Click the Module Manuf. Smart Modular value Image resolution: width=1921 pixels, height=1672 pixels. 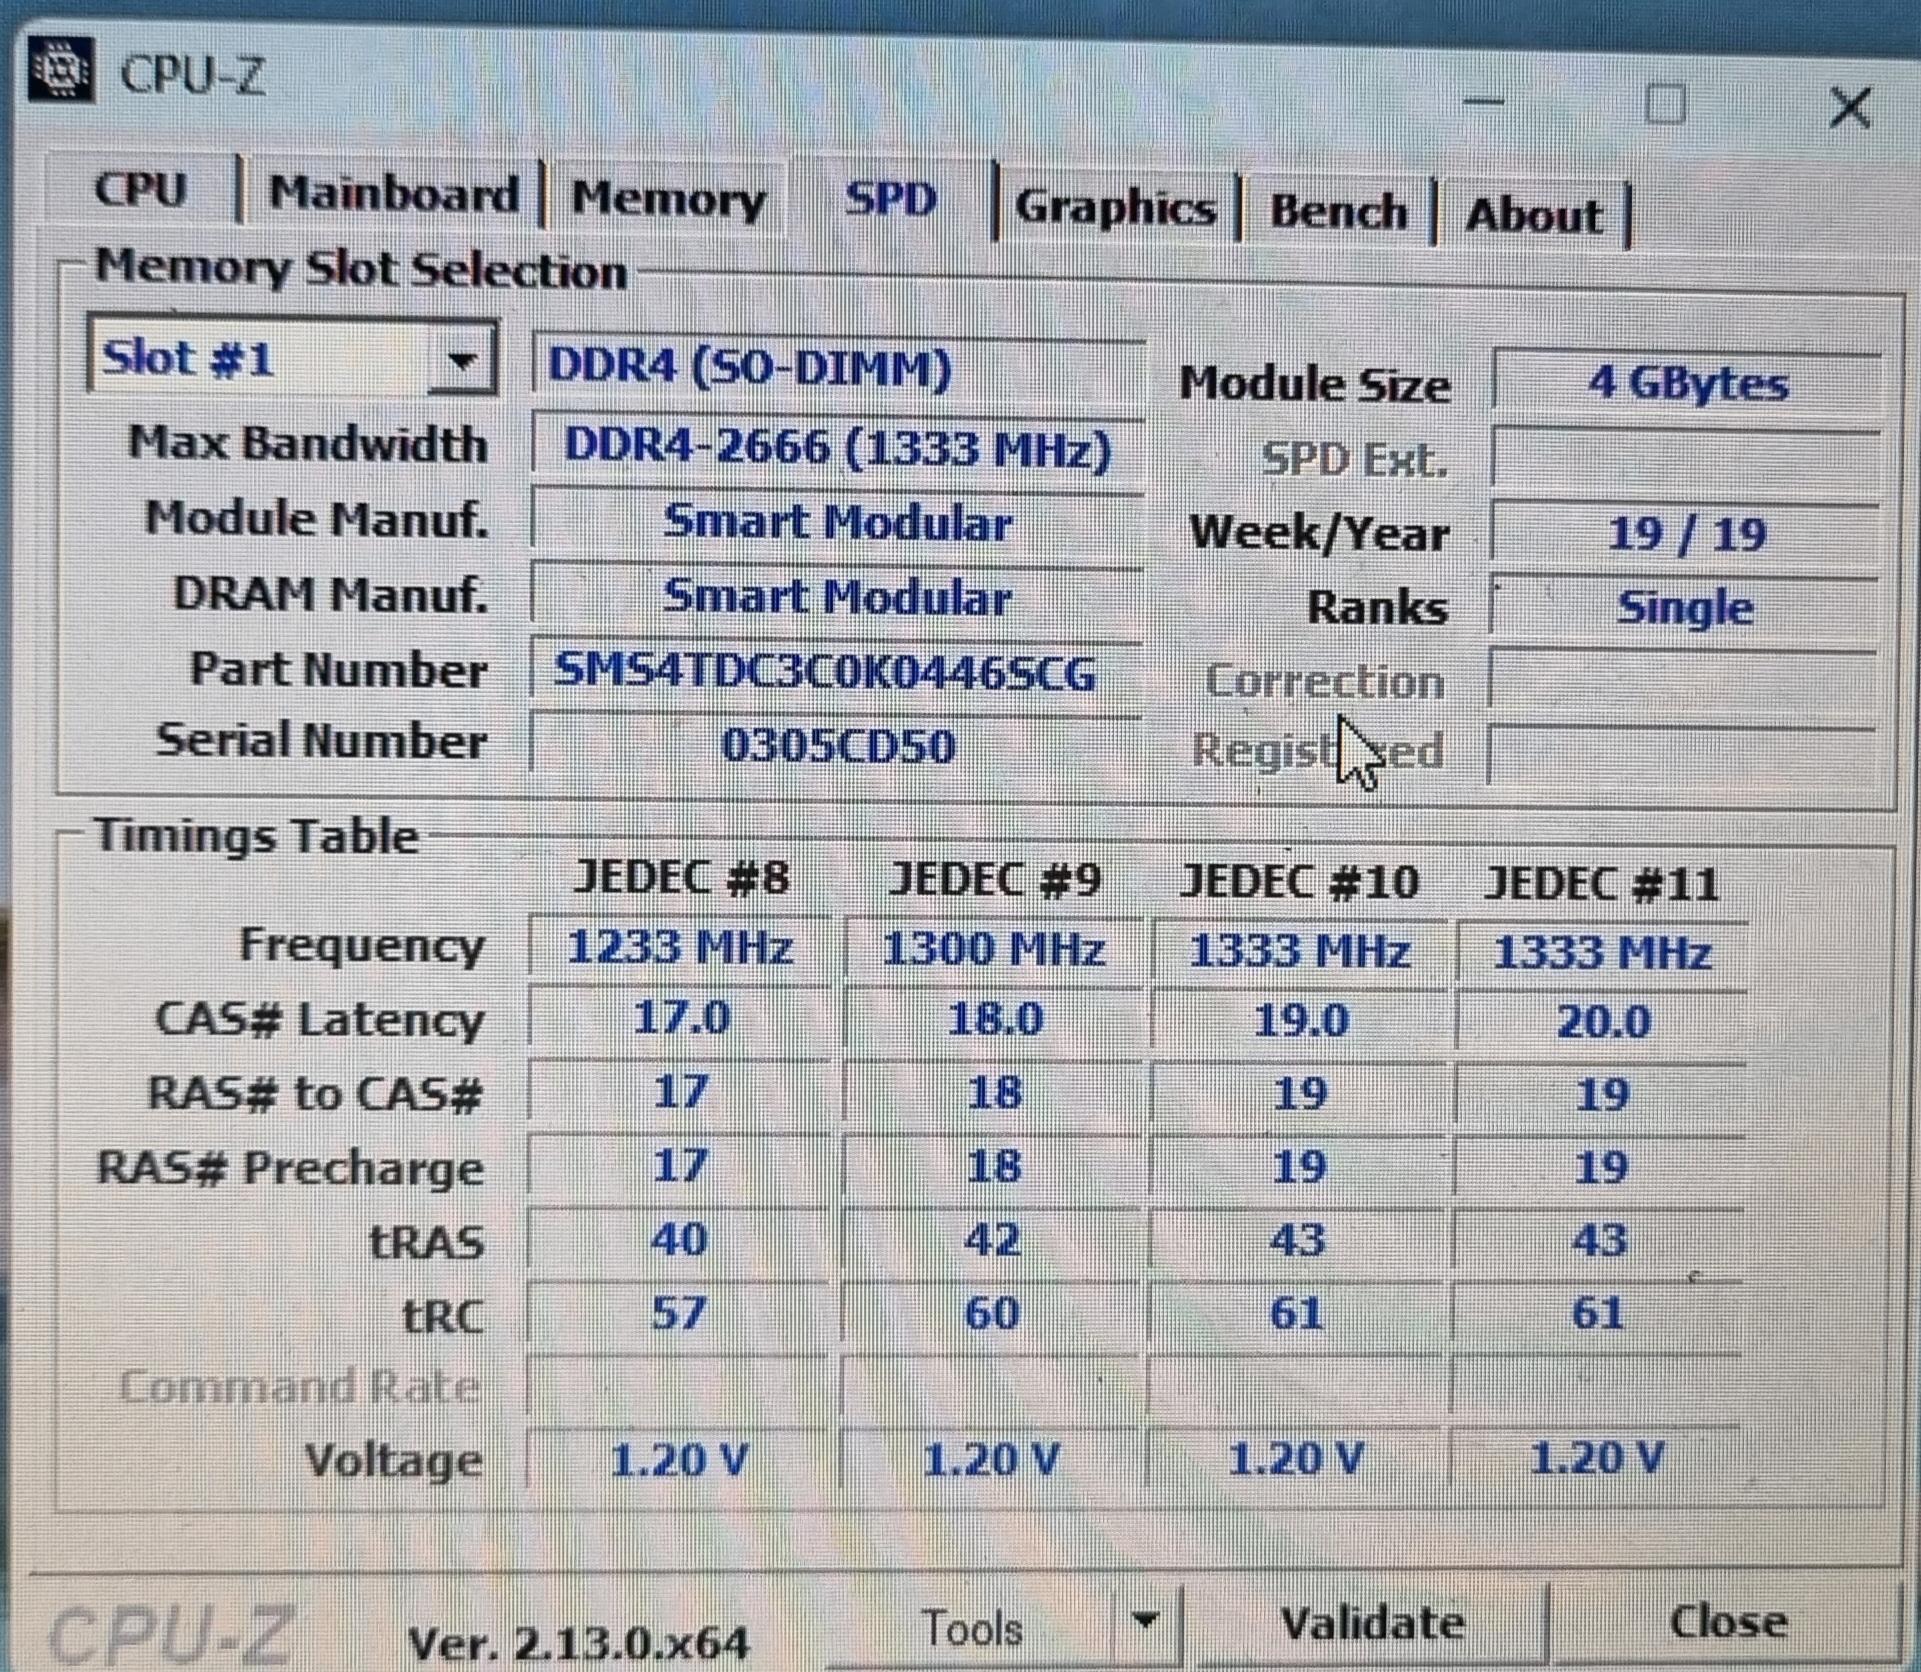(x=837, y=523)
